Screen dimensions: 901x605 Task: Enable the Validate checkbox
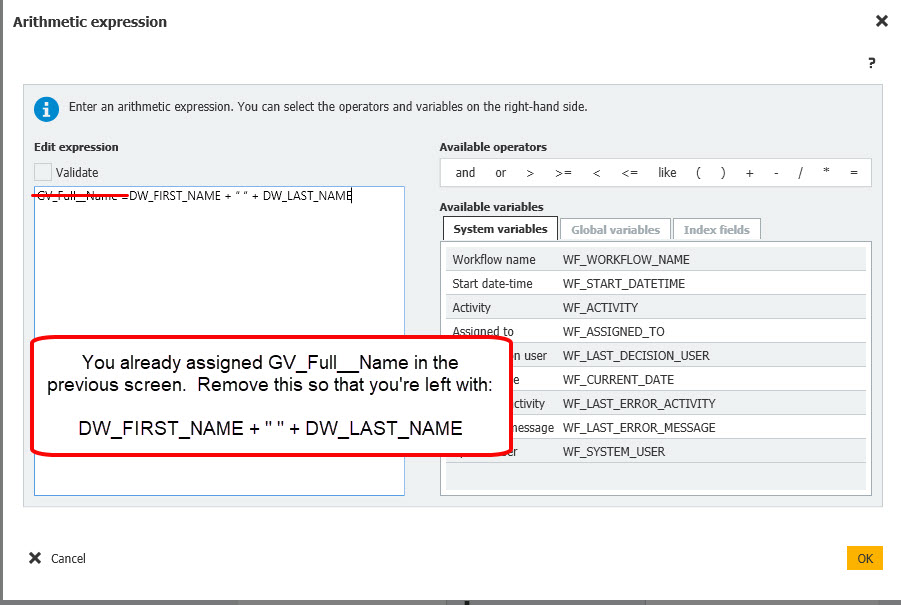pos(43,172)
